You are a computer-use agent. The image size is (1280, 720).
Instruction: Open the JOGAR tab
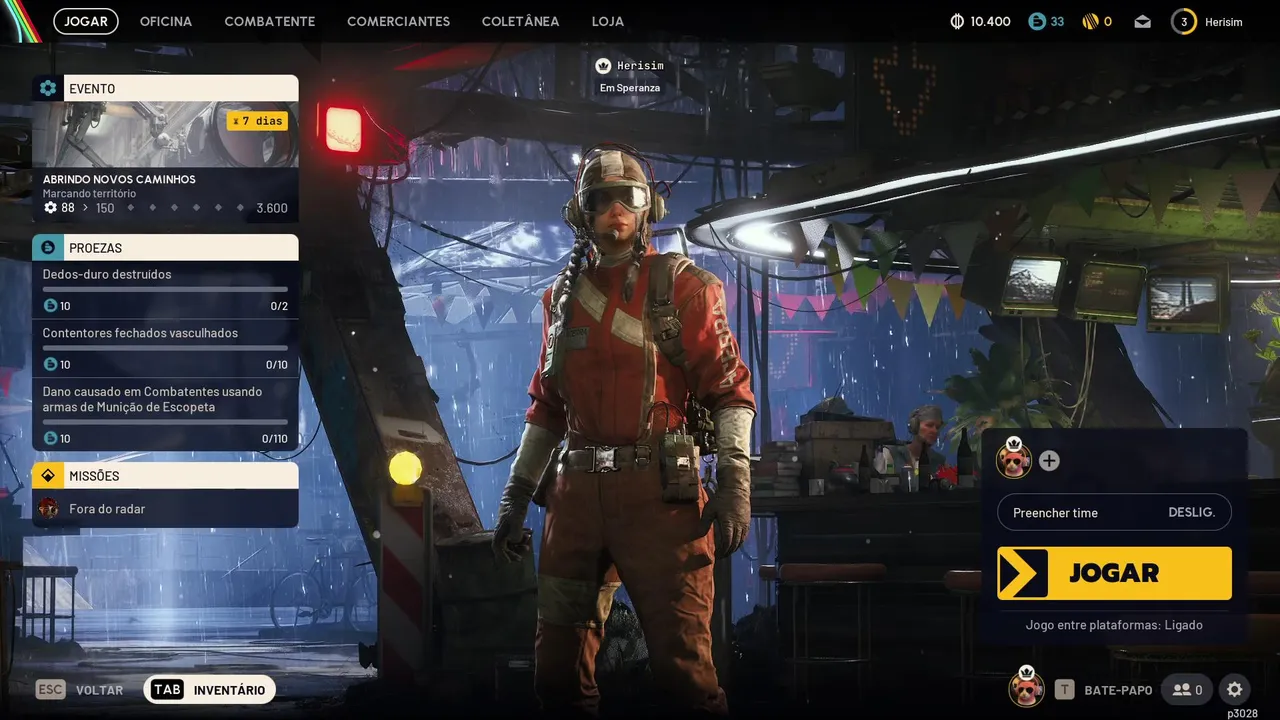pos(86,21)
